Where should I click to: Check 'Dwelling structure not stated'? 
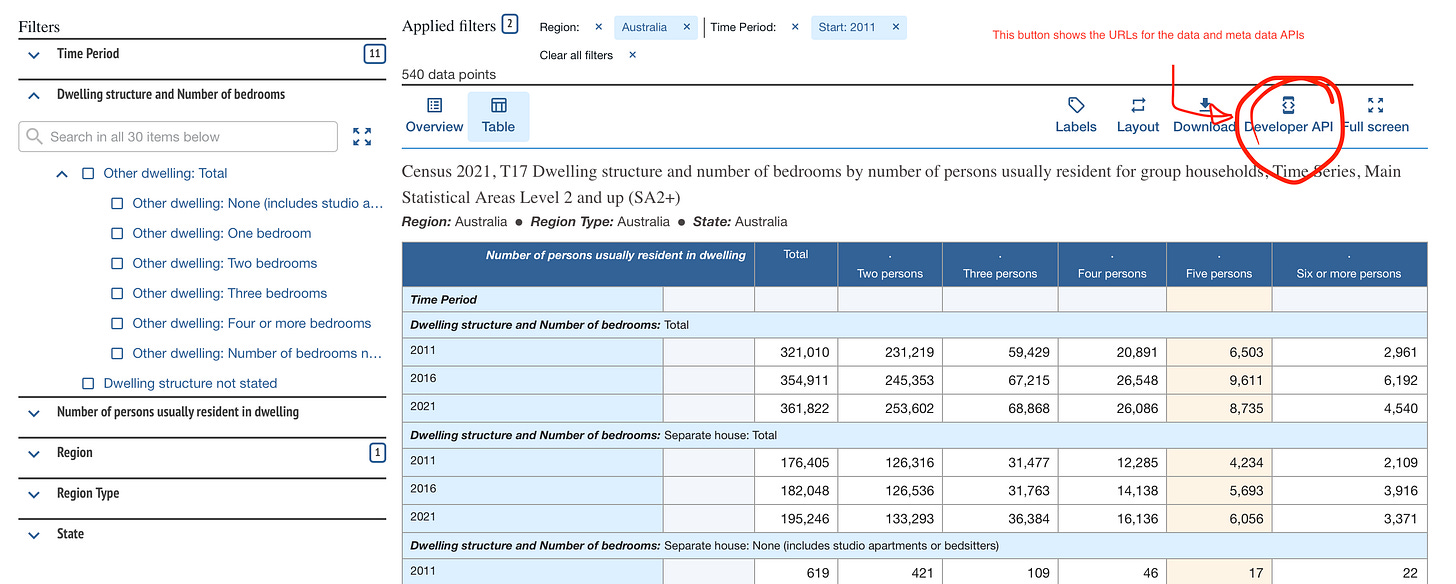coord(87,383)
